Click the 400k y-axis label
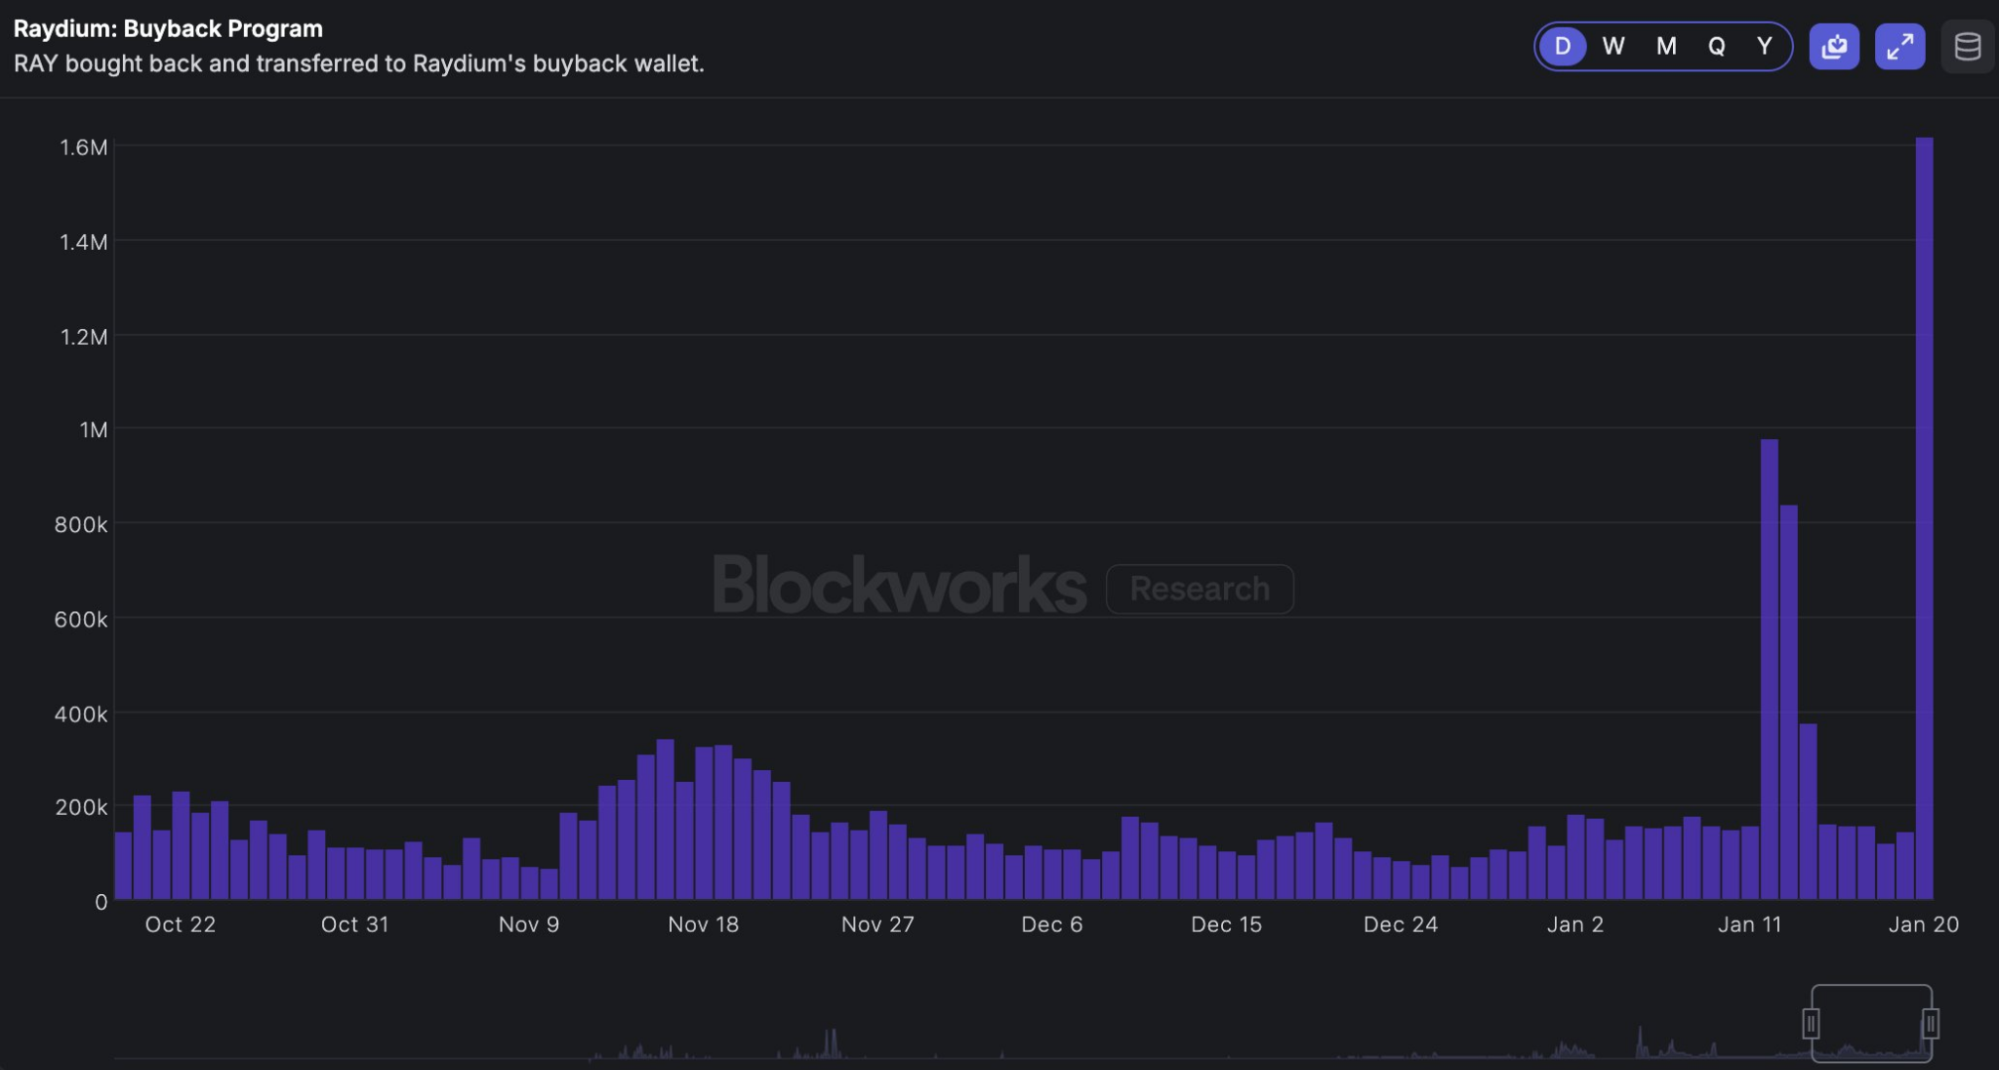Screen dimensions: 1999x1070 tap(81, 715)
